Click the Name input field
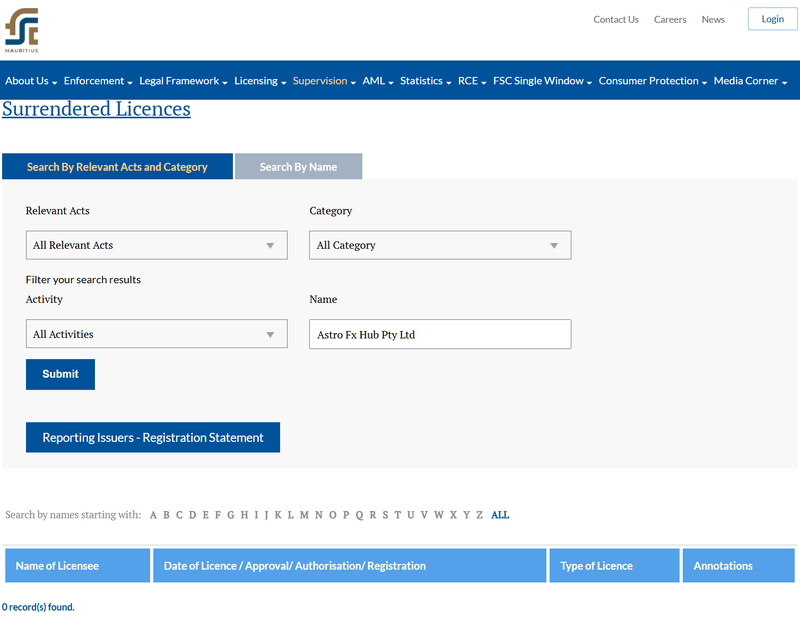 440,334
